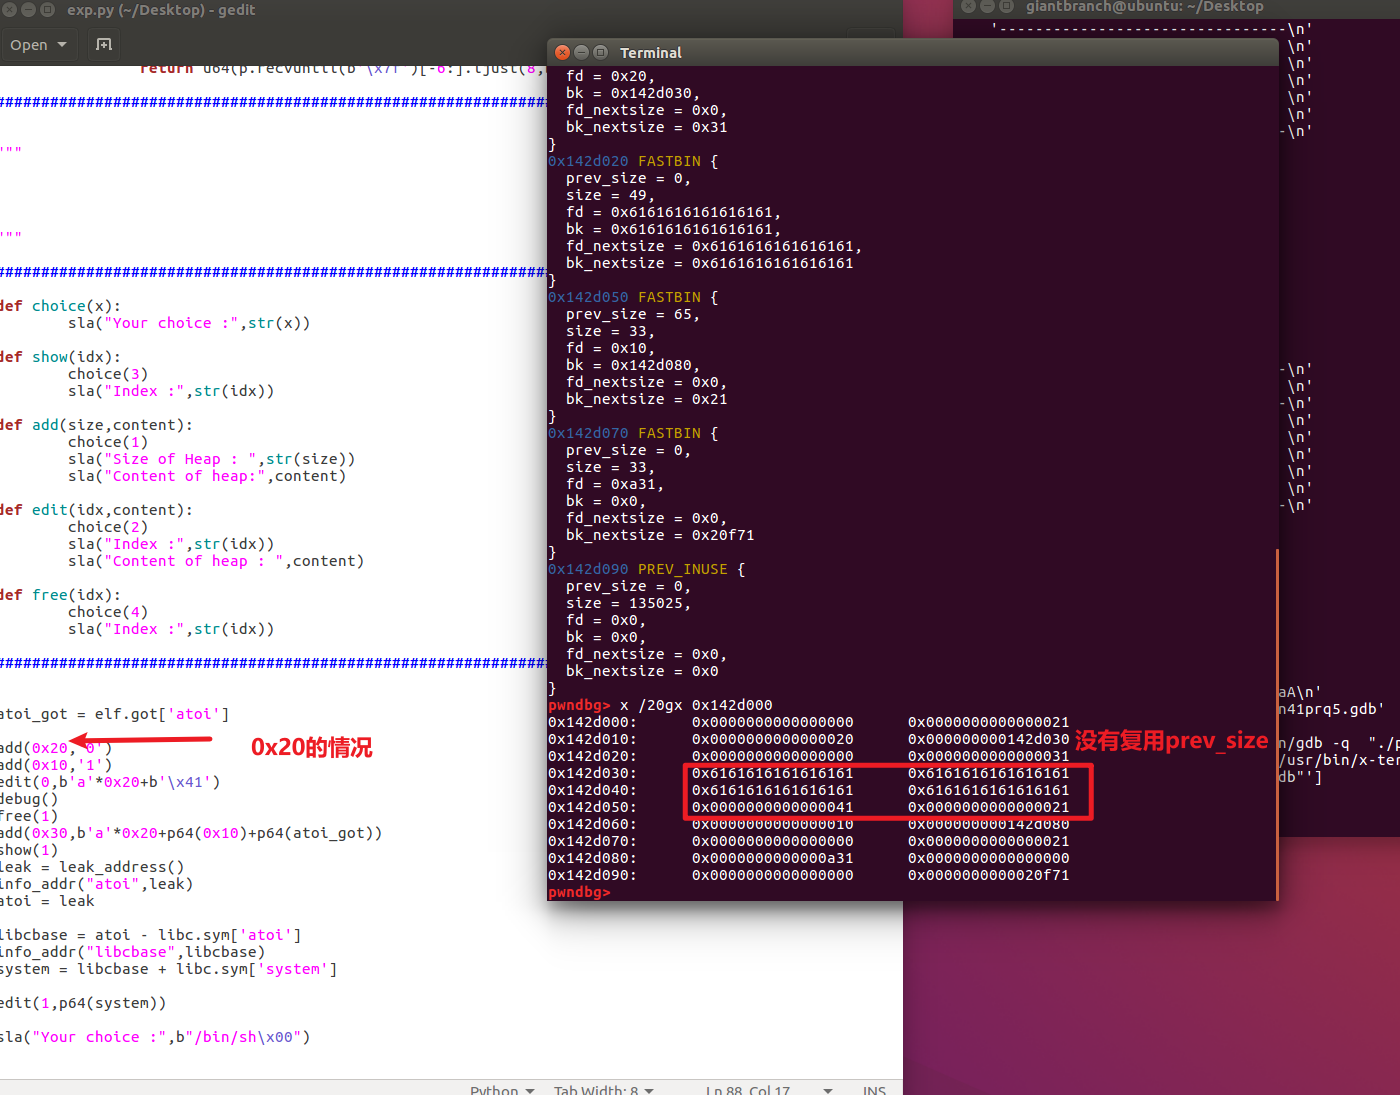Viewport: 1400px width, 1095px height.
Task: Click the 'x /20gx 0x142d000' command line
Action: 696,705
